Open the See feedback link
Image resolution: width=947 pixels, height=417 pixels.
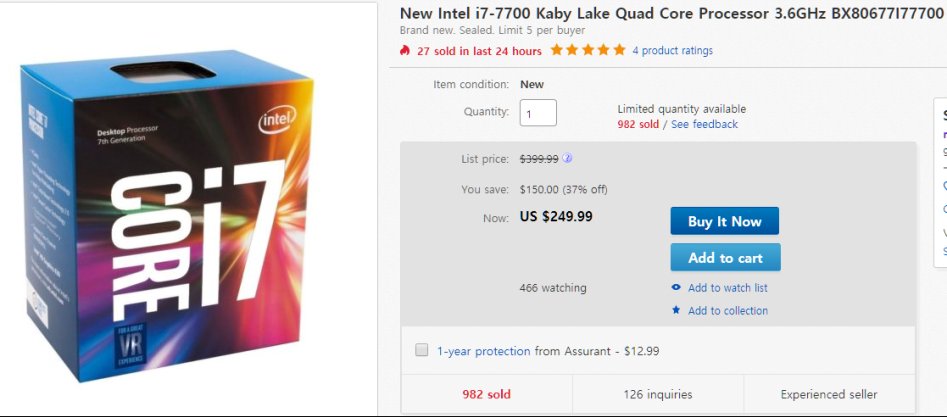point(704,124)
